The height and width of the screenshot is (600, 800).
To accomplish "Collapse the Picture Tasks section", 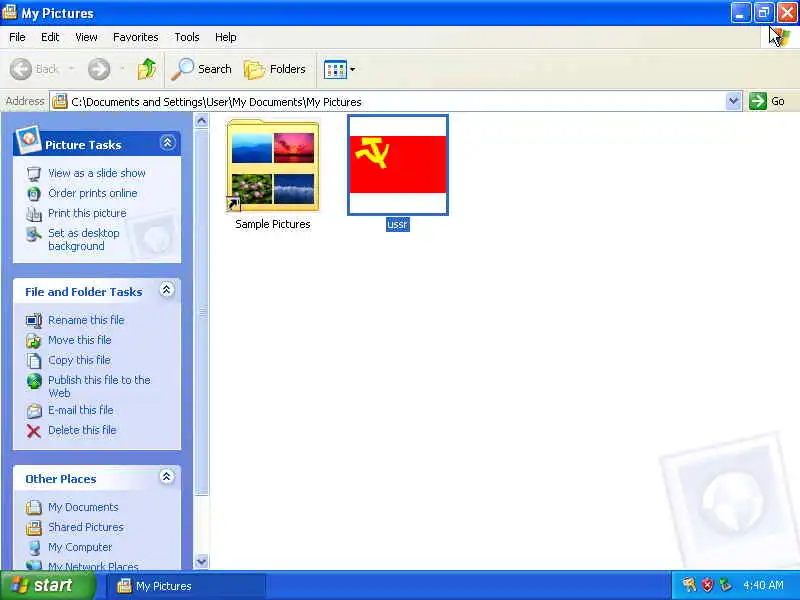I will coord(167,143).
